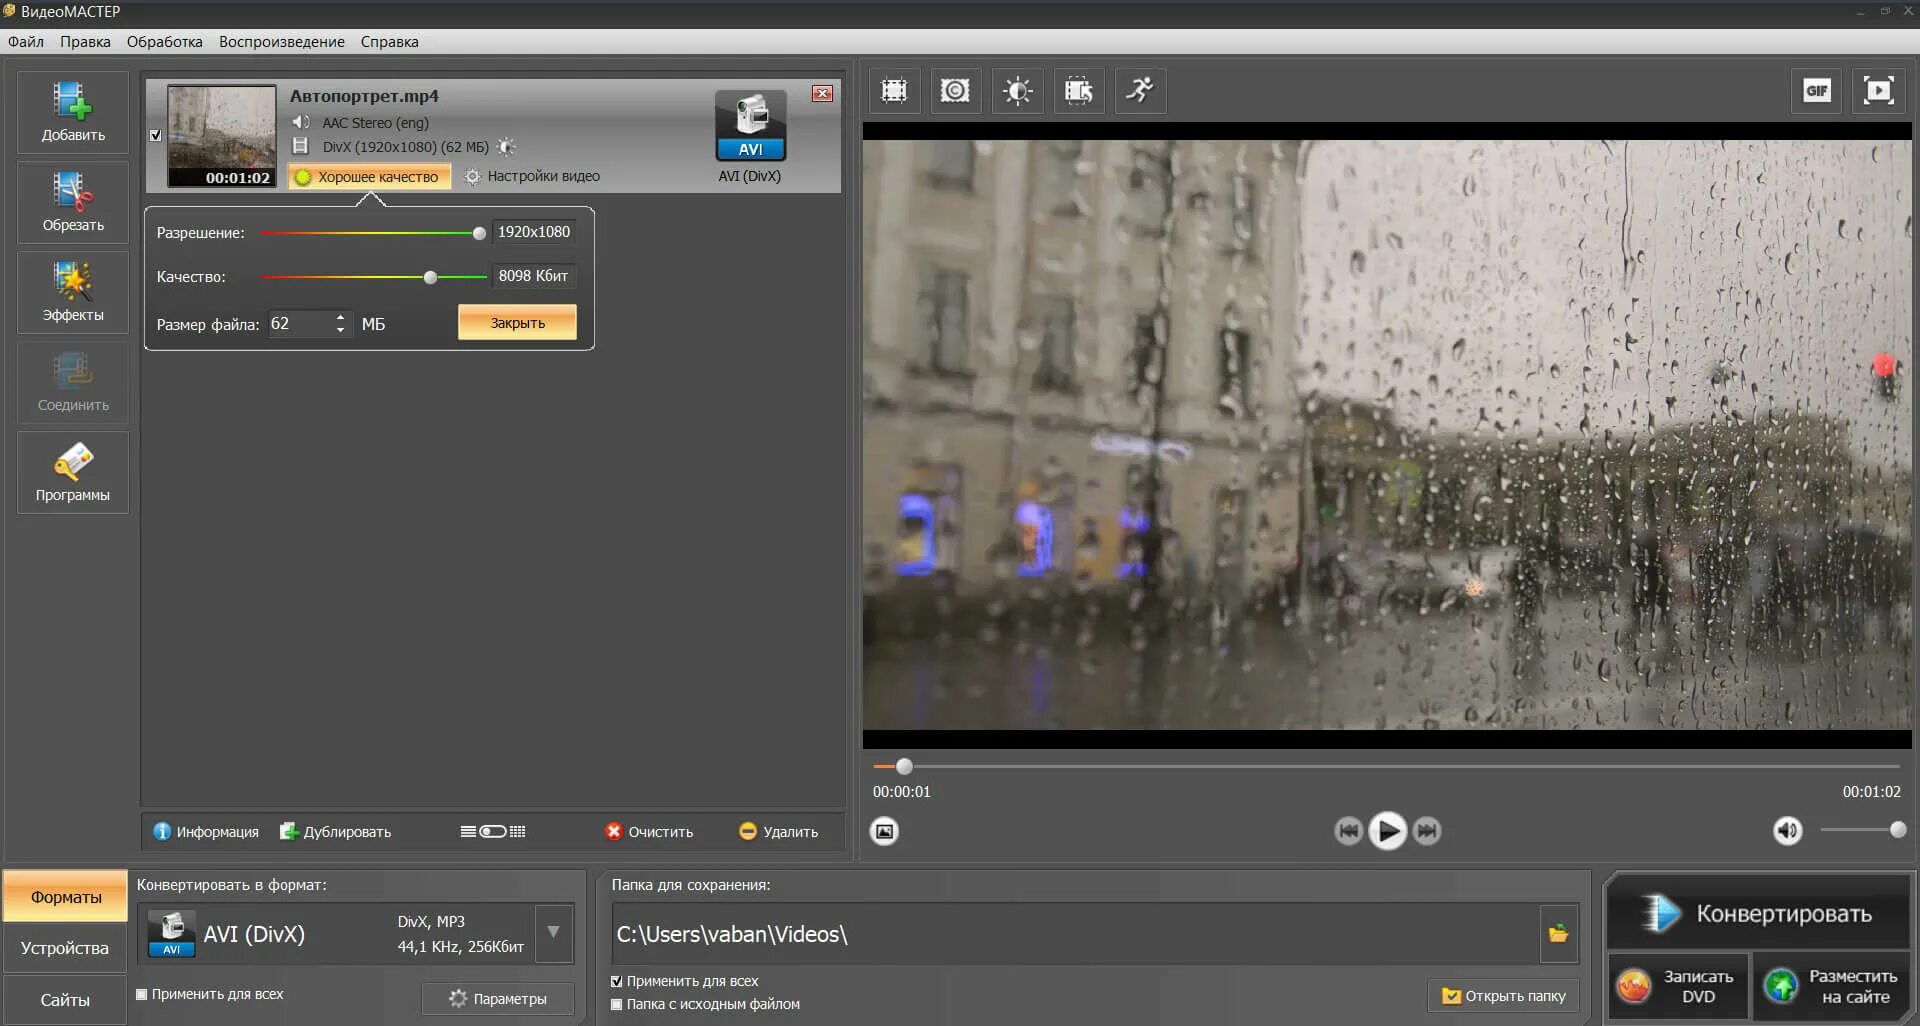1920x1026 pixels.
Task: Click the video playback position slider
Action: coord(904,767)
